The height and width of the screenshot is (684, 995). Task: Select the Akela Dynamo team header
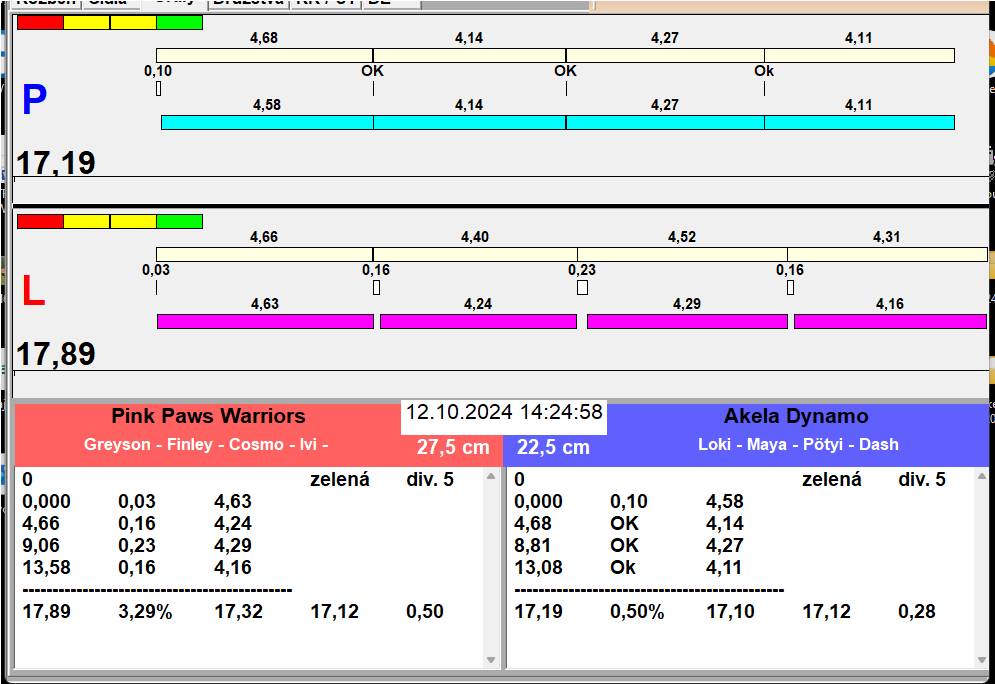point(796,416)
